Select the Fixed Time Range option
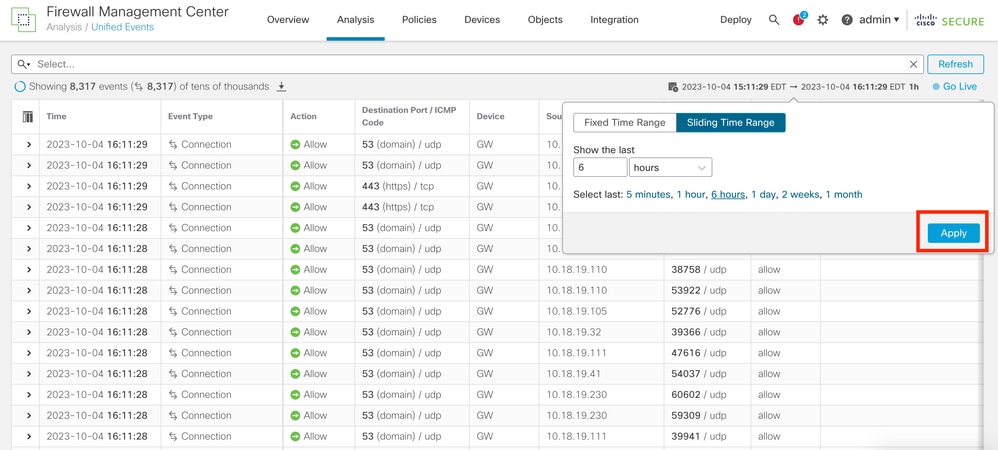The image size is (998, 450). (x=624, y=123)
